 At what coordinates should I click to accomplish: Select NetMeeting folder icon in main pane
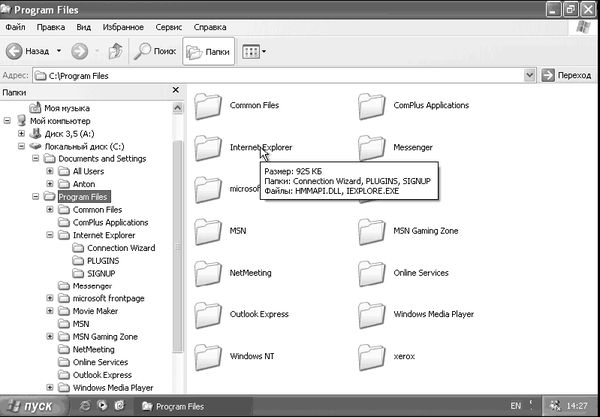coord(208,273)
